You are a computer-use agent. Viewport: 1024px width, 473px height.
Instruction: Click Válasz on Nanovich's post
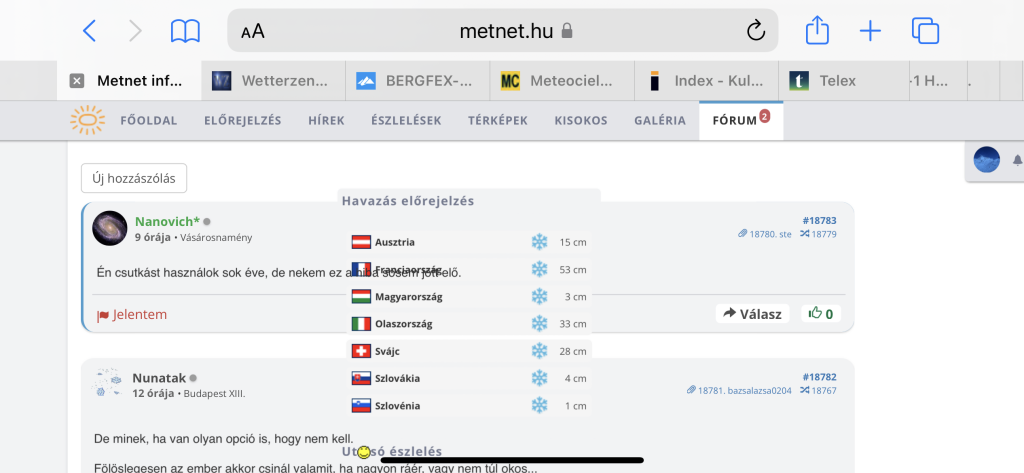(x=752, y=313)
